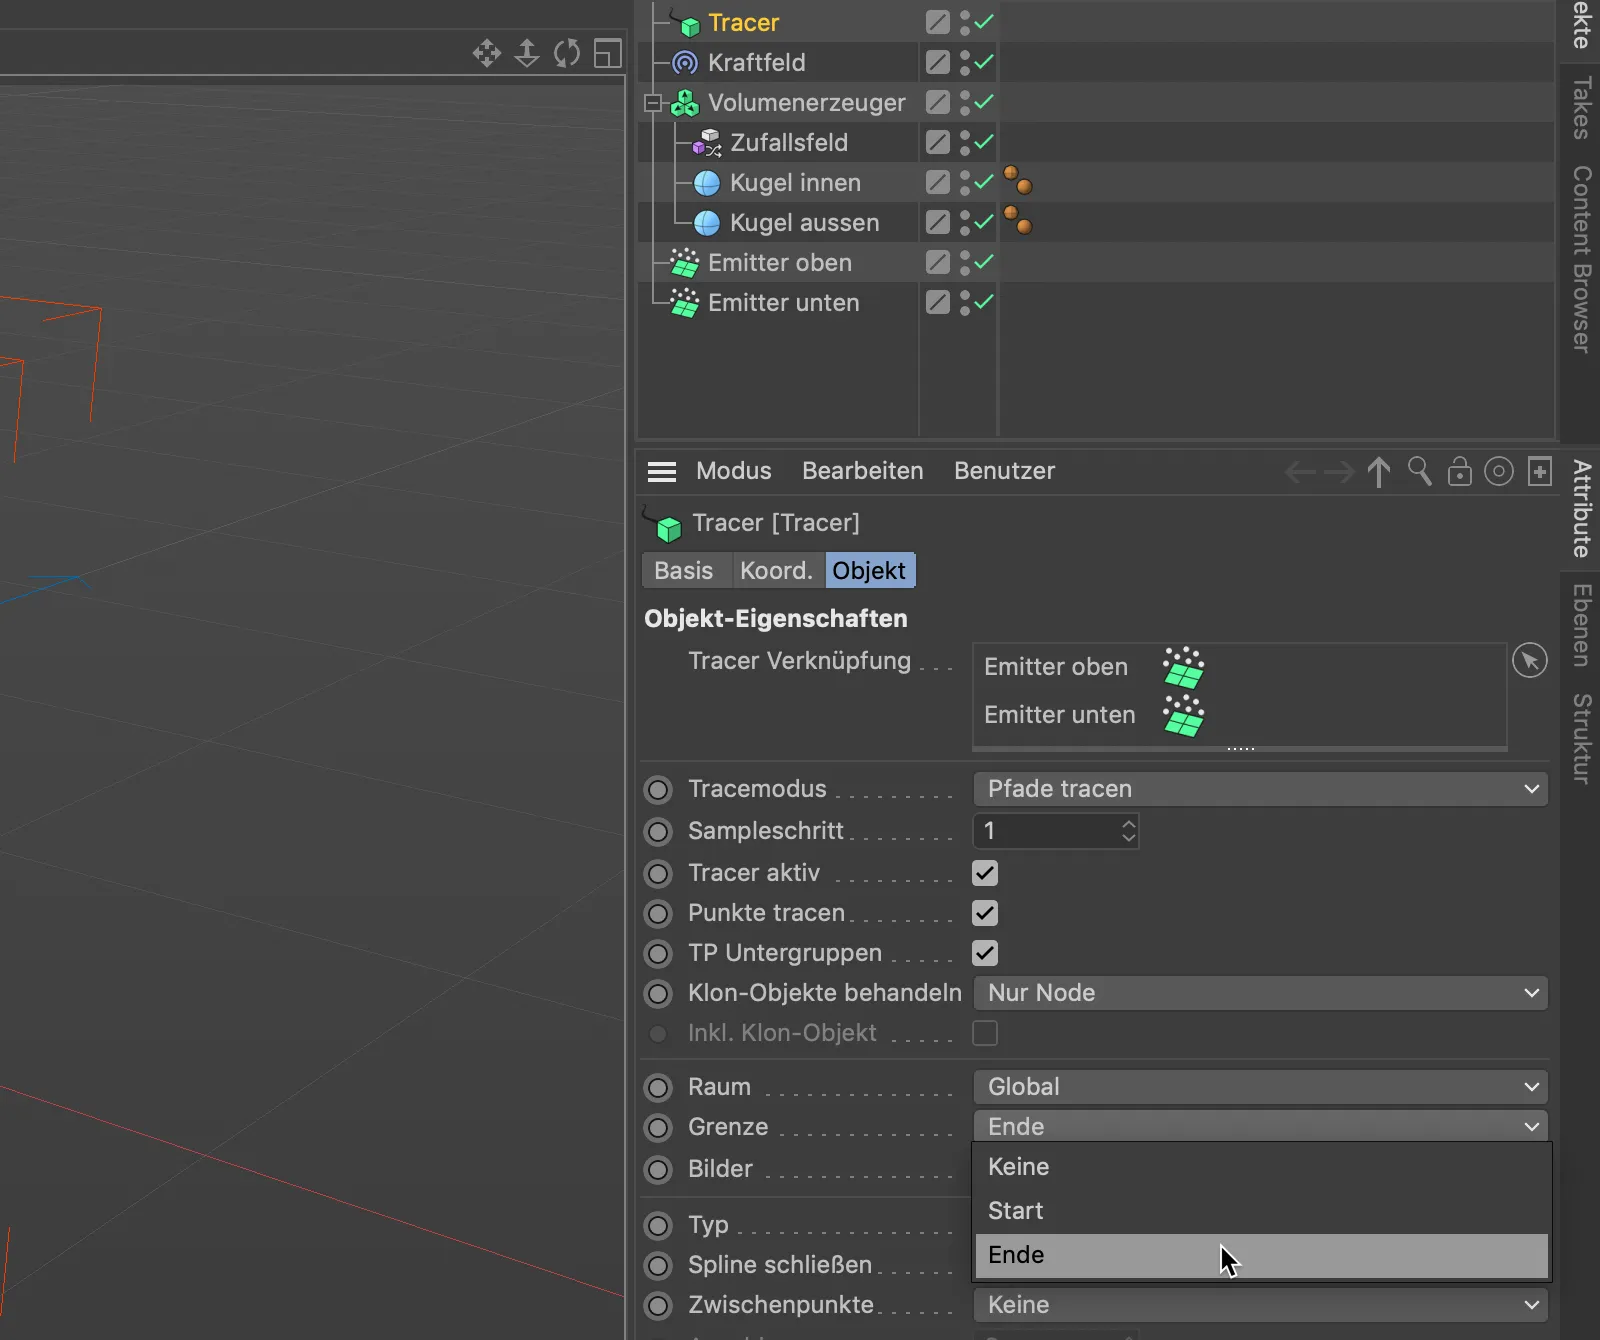Screen dimensions: 1600x1340
Task: Switch to the Koord. tab
Action: pos(777,571)
